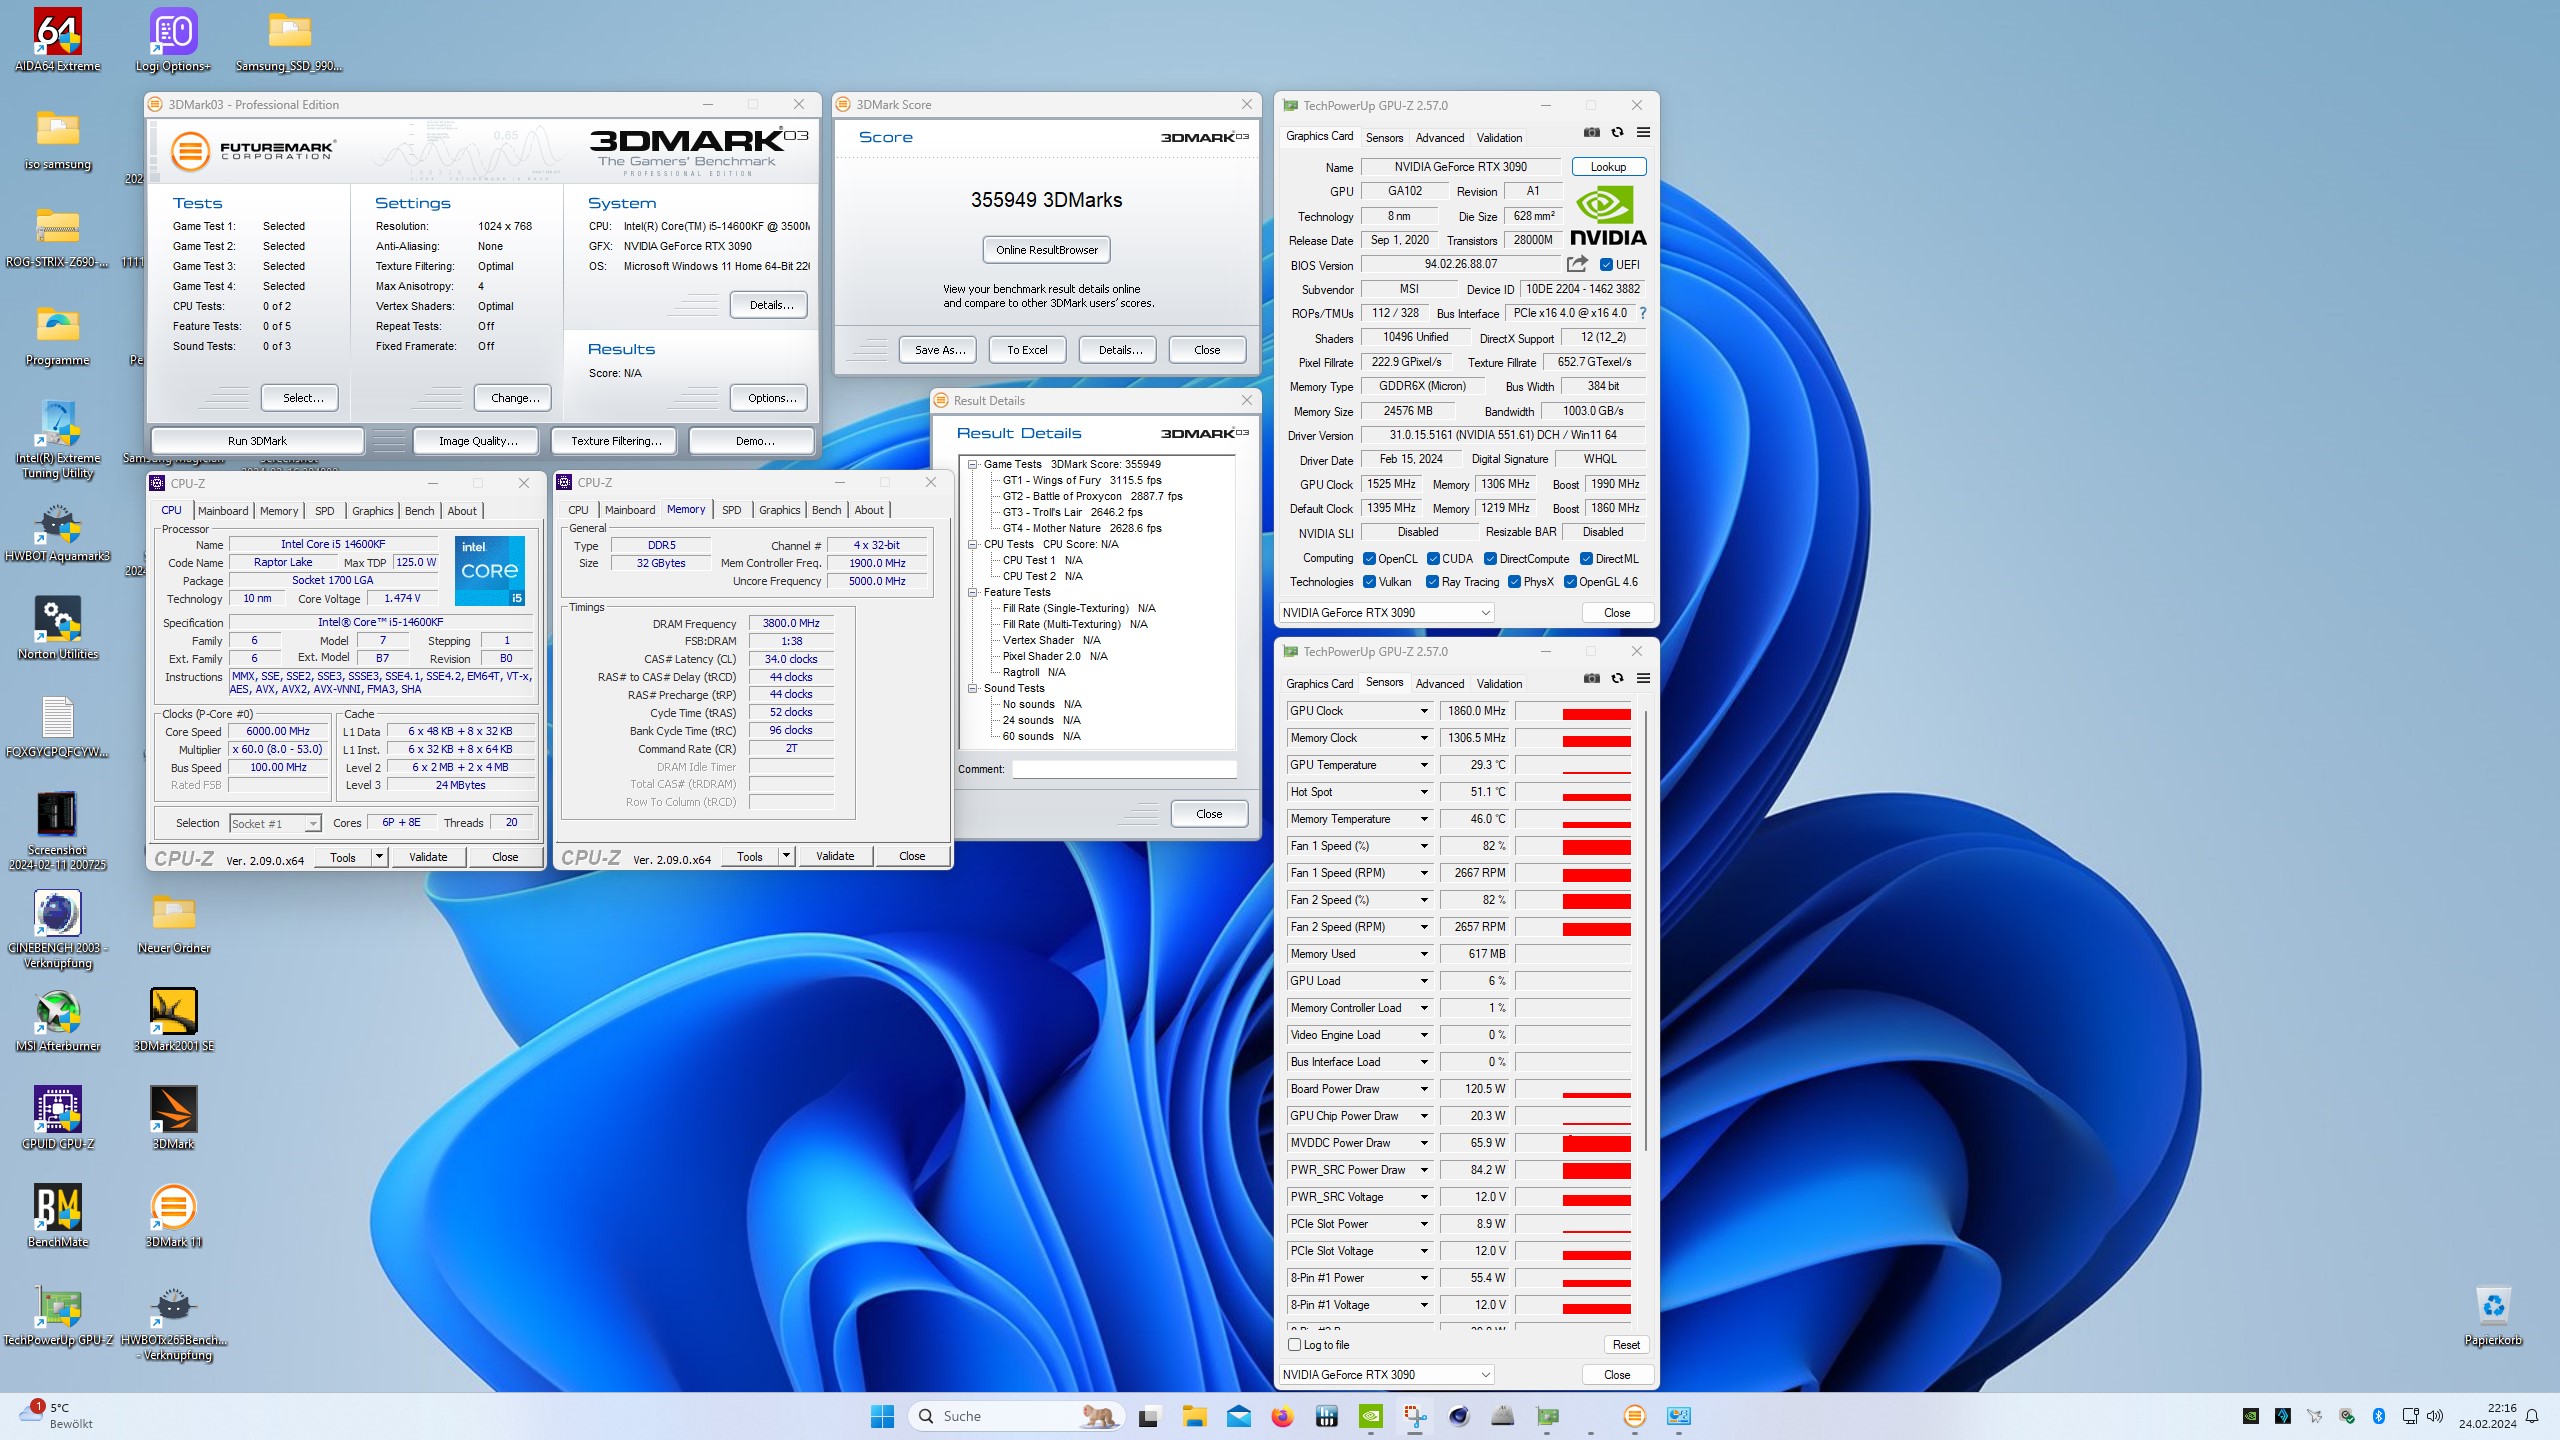Toggle CUDA computing checkbox

[x=1433, y=559]
